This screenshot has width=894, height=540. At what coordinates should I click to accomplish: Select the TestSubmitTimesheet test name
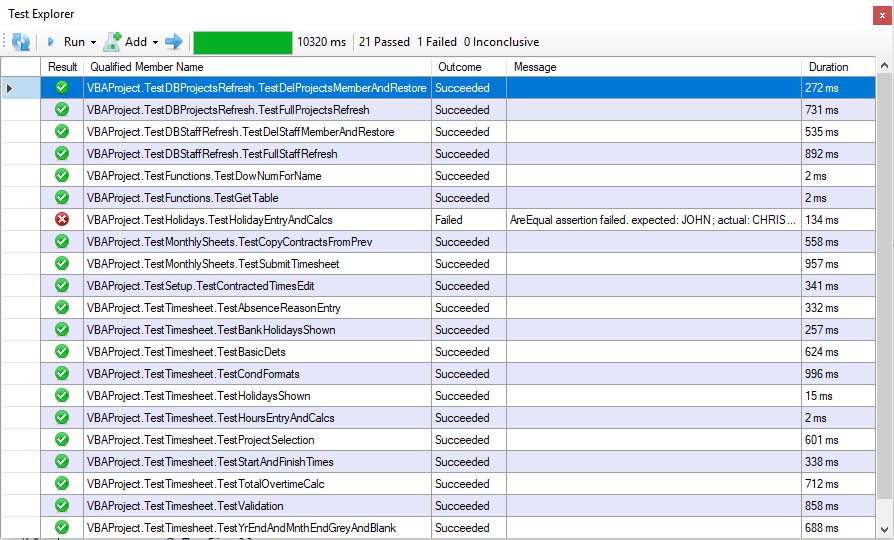pos(213,264)
